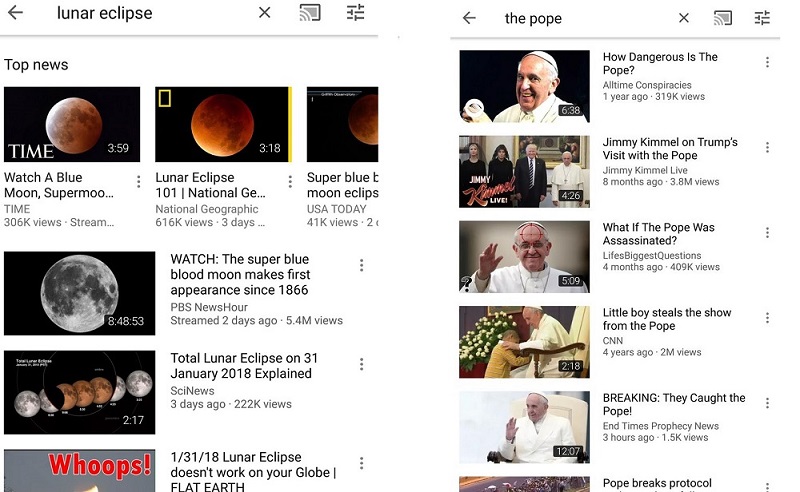Open search filters on lunar eclipse screen

[356, 12]
